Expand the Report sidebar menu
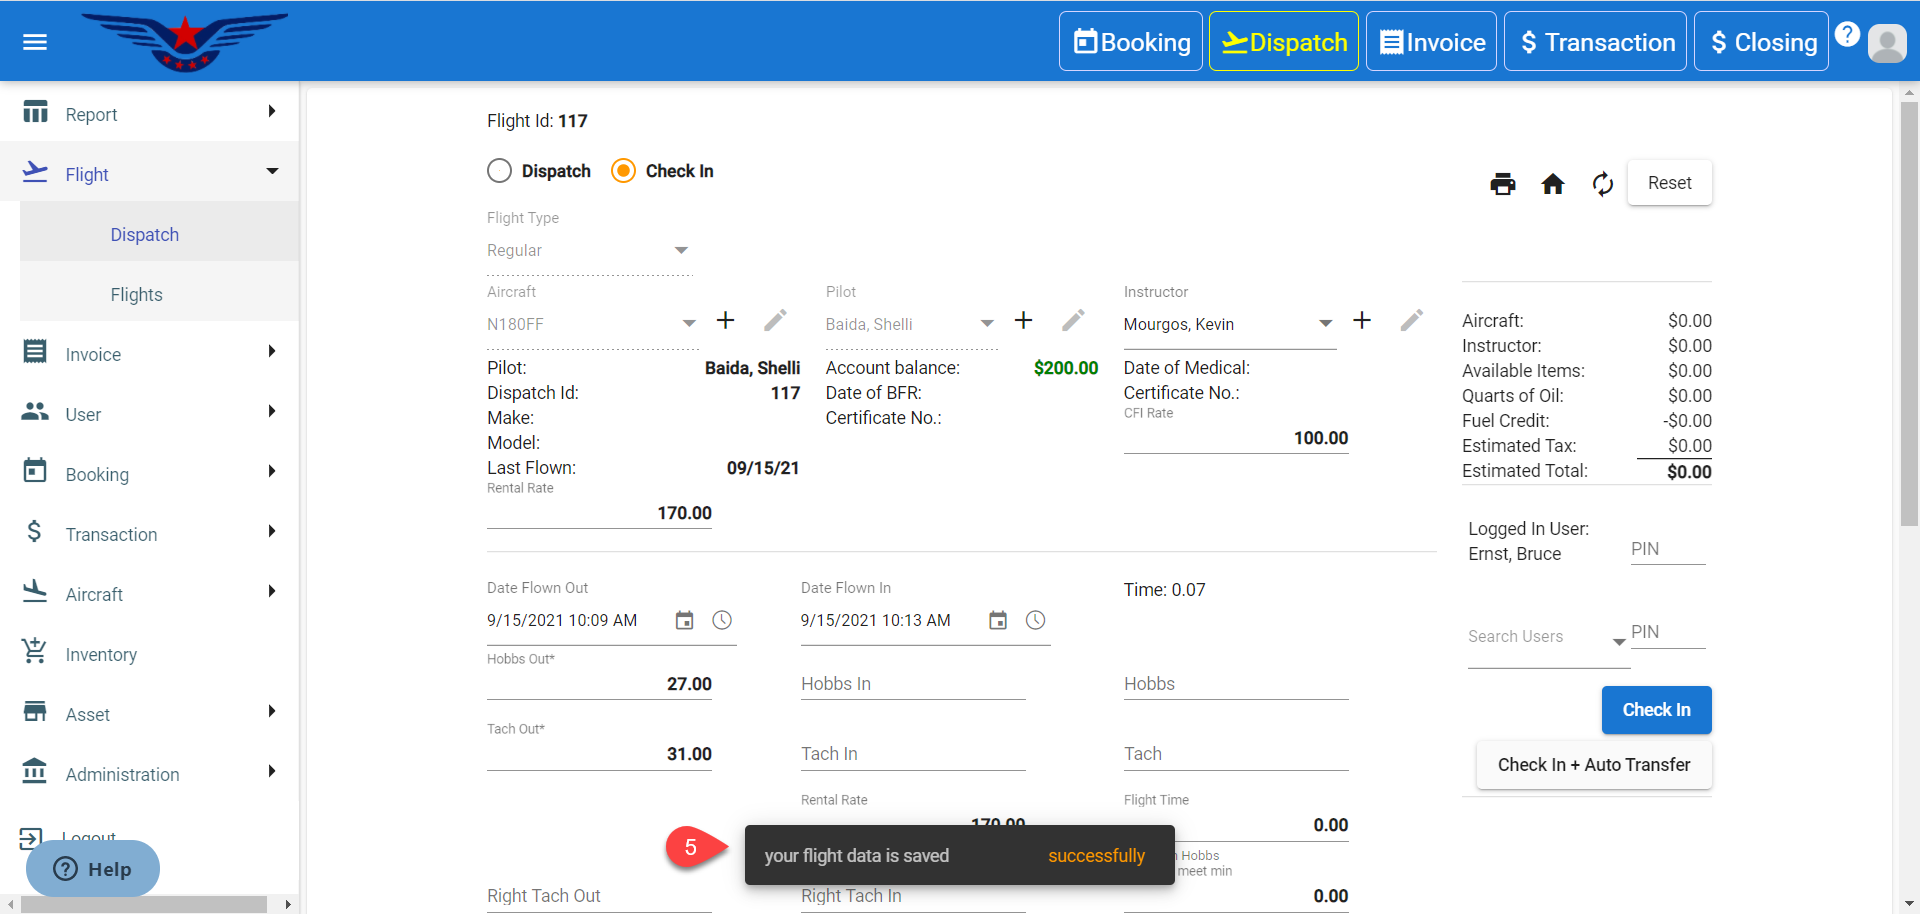This screenshot has width=1920, height=914. [150, 114]
